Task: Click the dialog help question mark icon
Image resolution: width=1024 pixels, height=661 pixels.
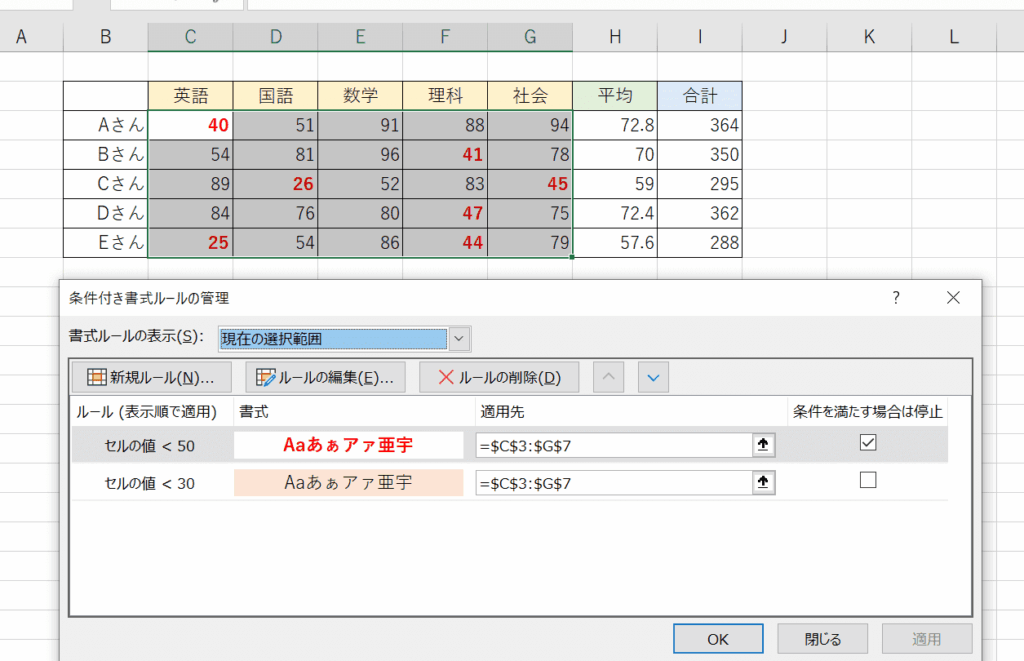Action: tap(896, 297)
